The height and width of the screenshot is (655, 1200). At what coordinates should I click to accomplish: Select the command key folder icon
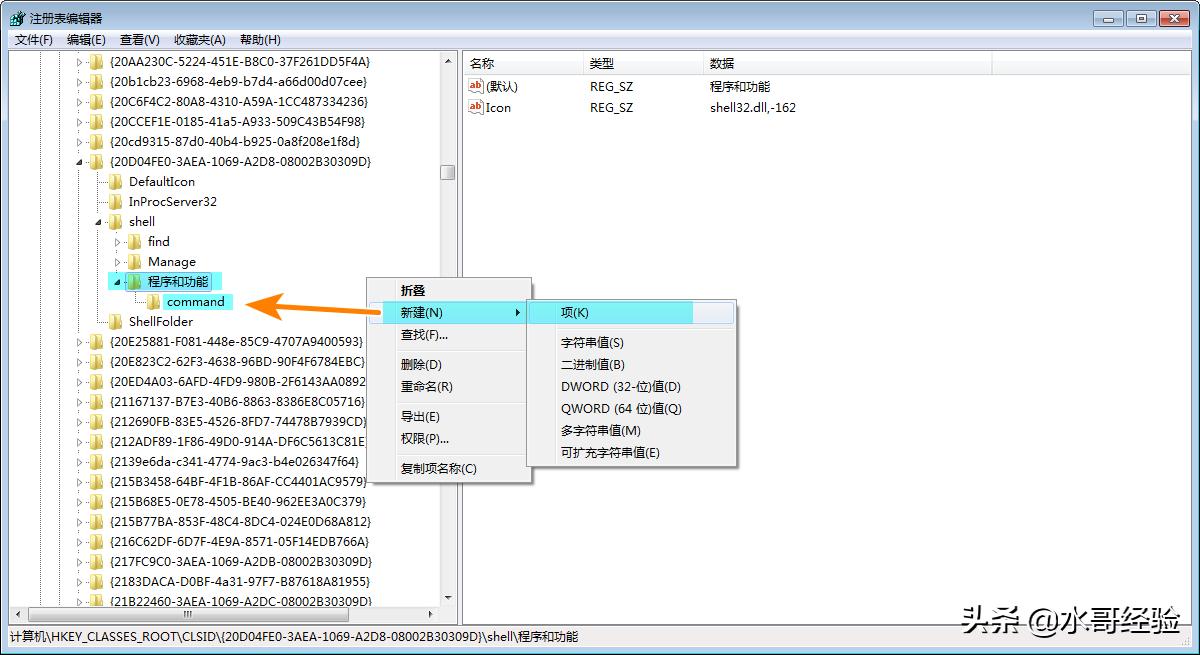[x=152, y=301]
